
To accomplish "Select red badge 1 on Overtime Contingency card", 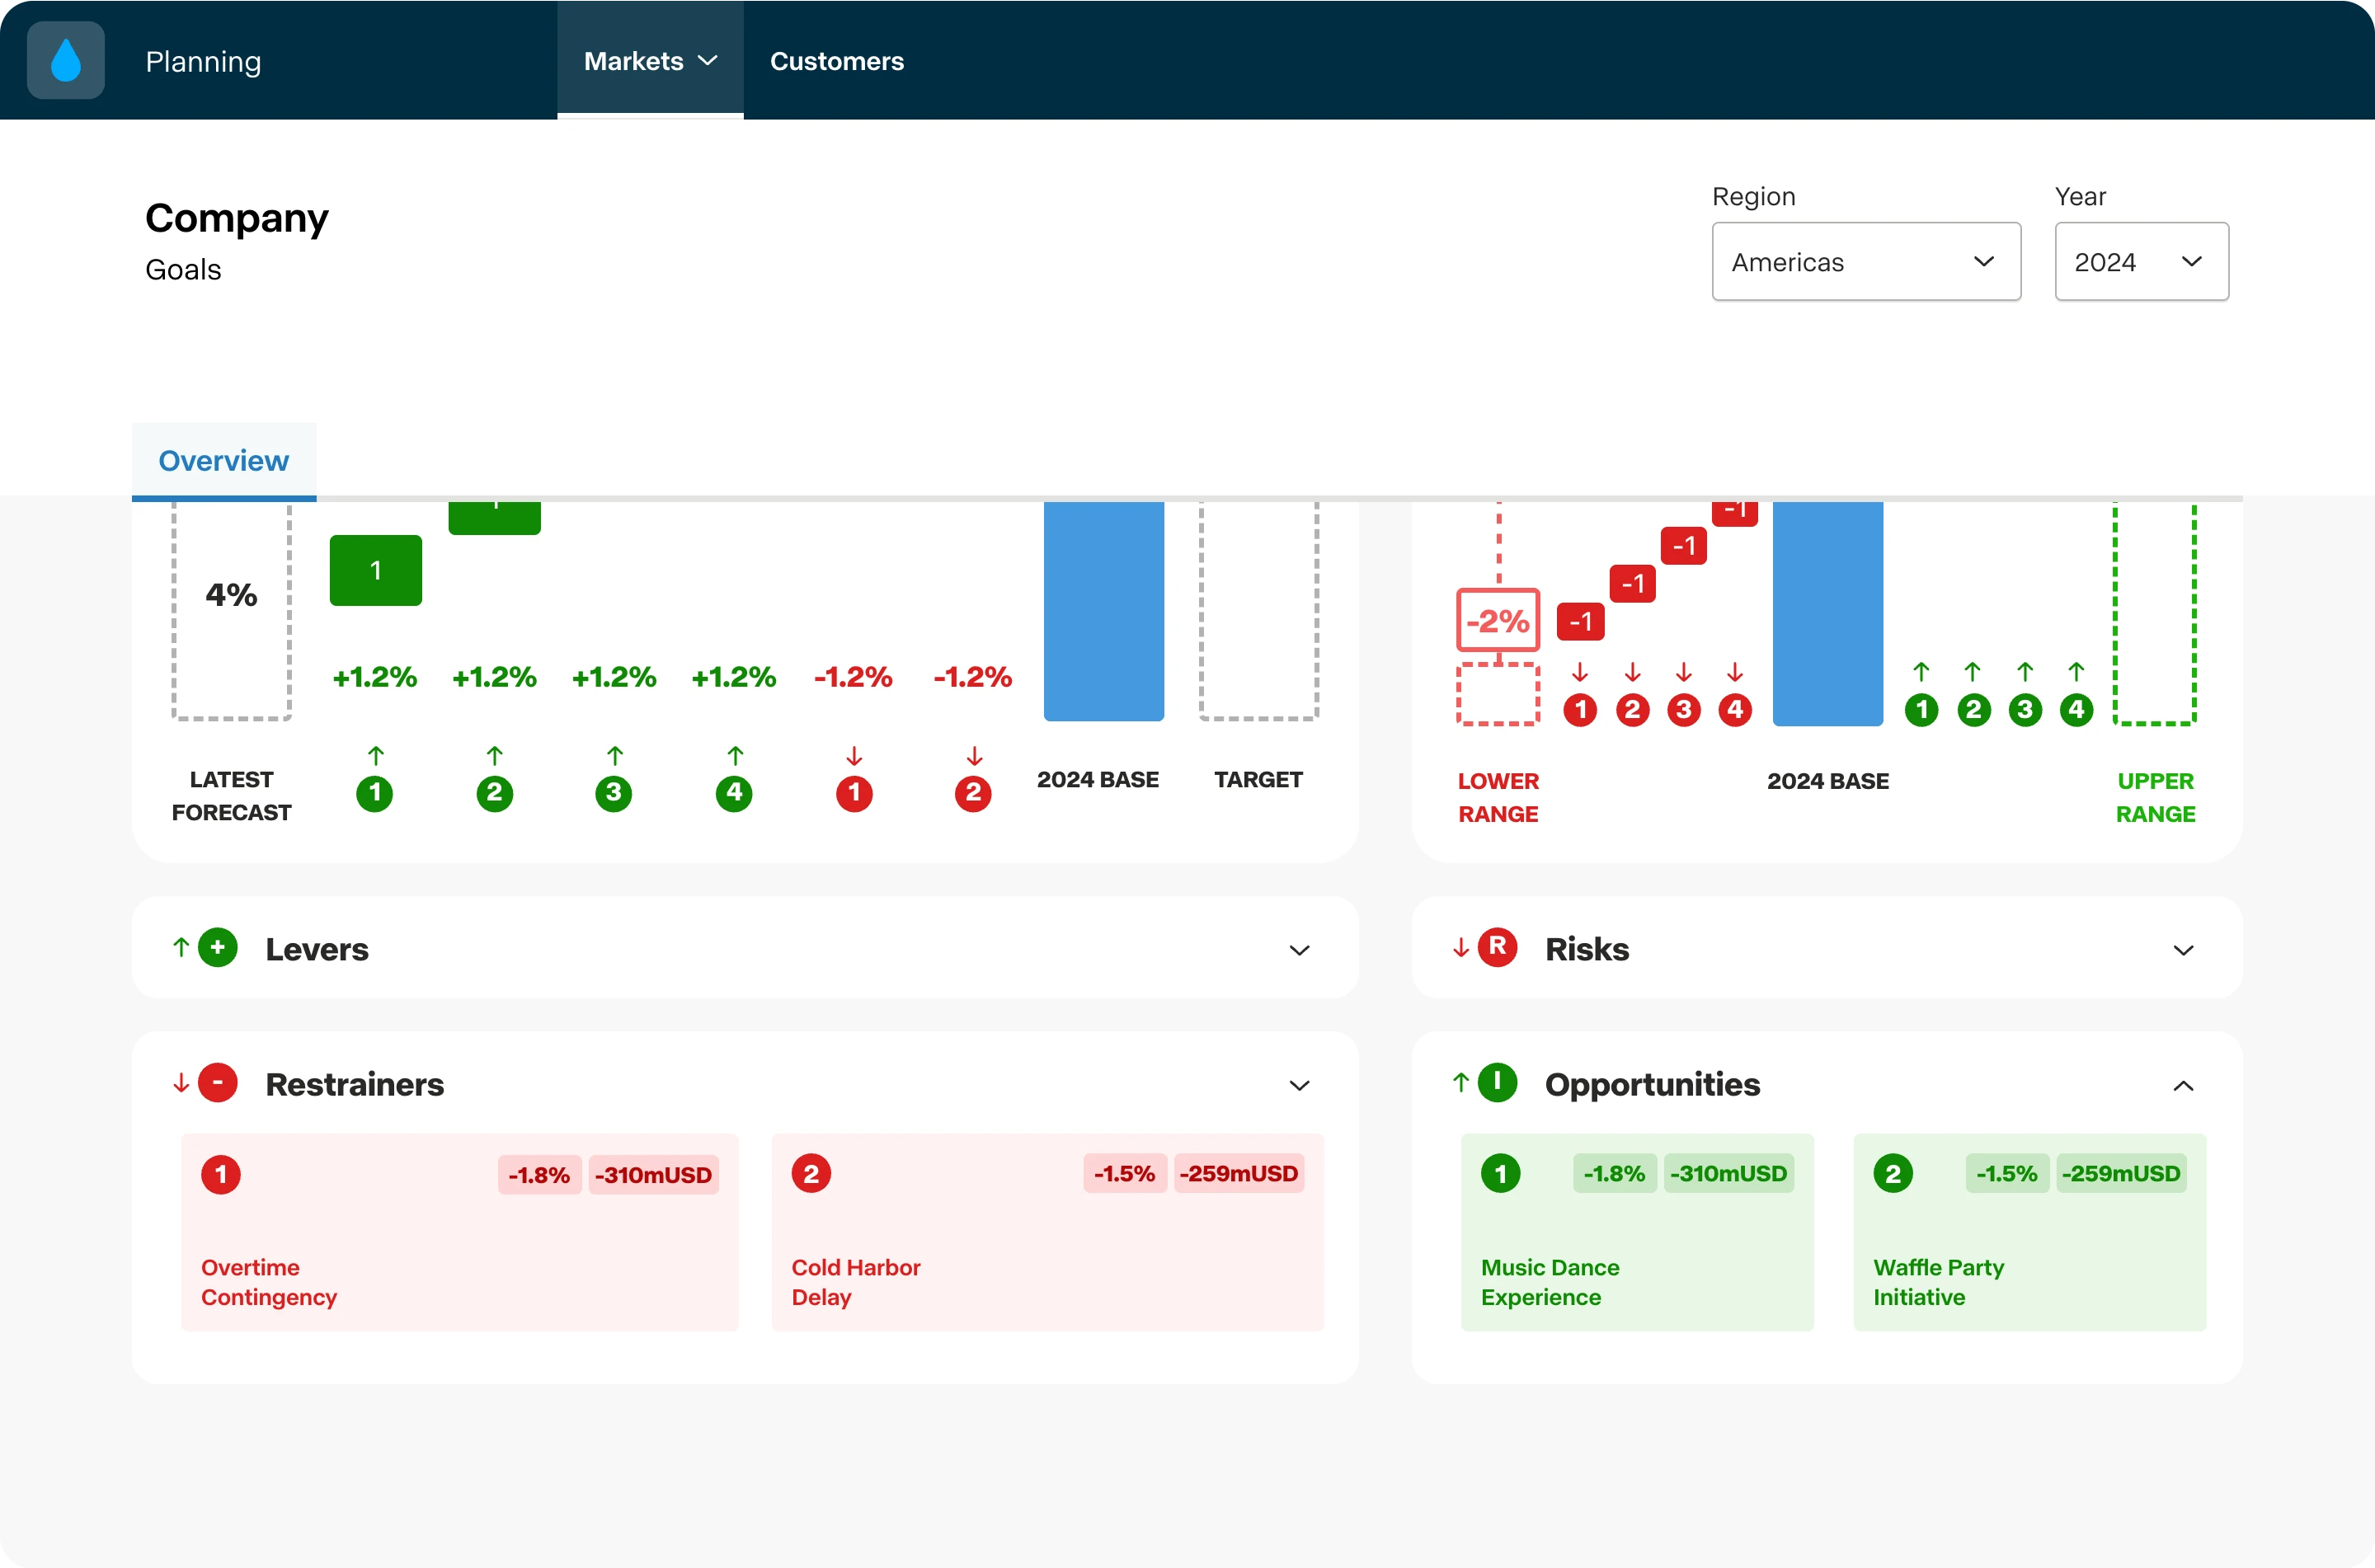I will [221, 1174].
